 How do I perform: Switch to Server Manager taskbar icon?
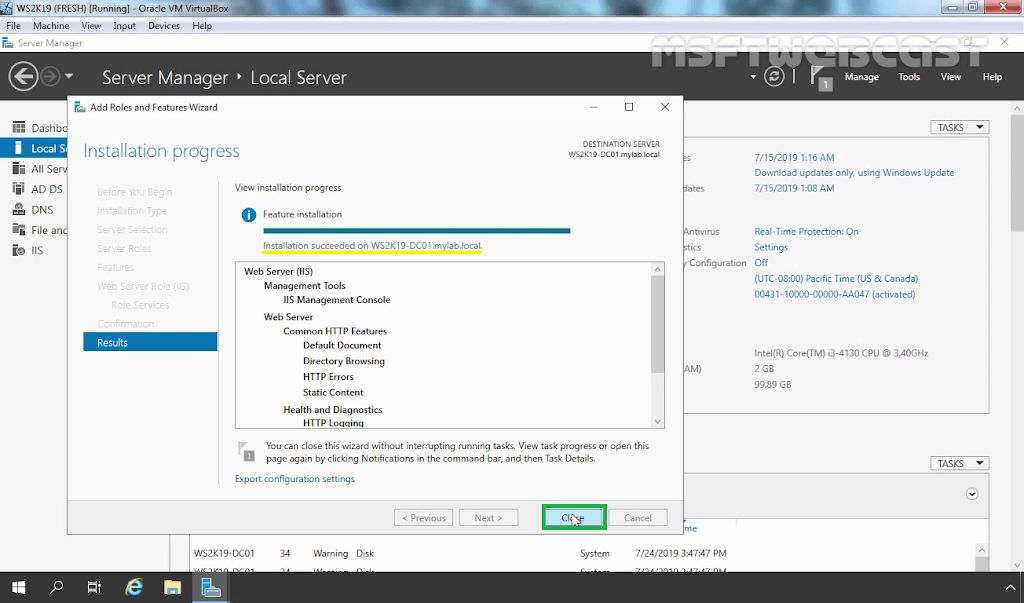click(x=211, y=587)
